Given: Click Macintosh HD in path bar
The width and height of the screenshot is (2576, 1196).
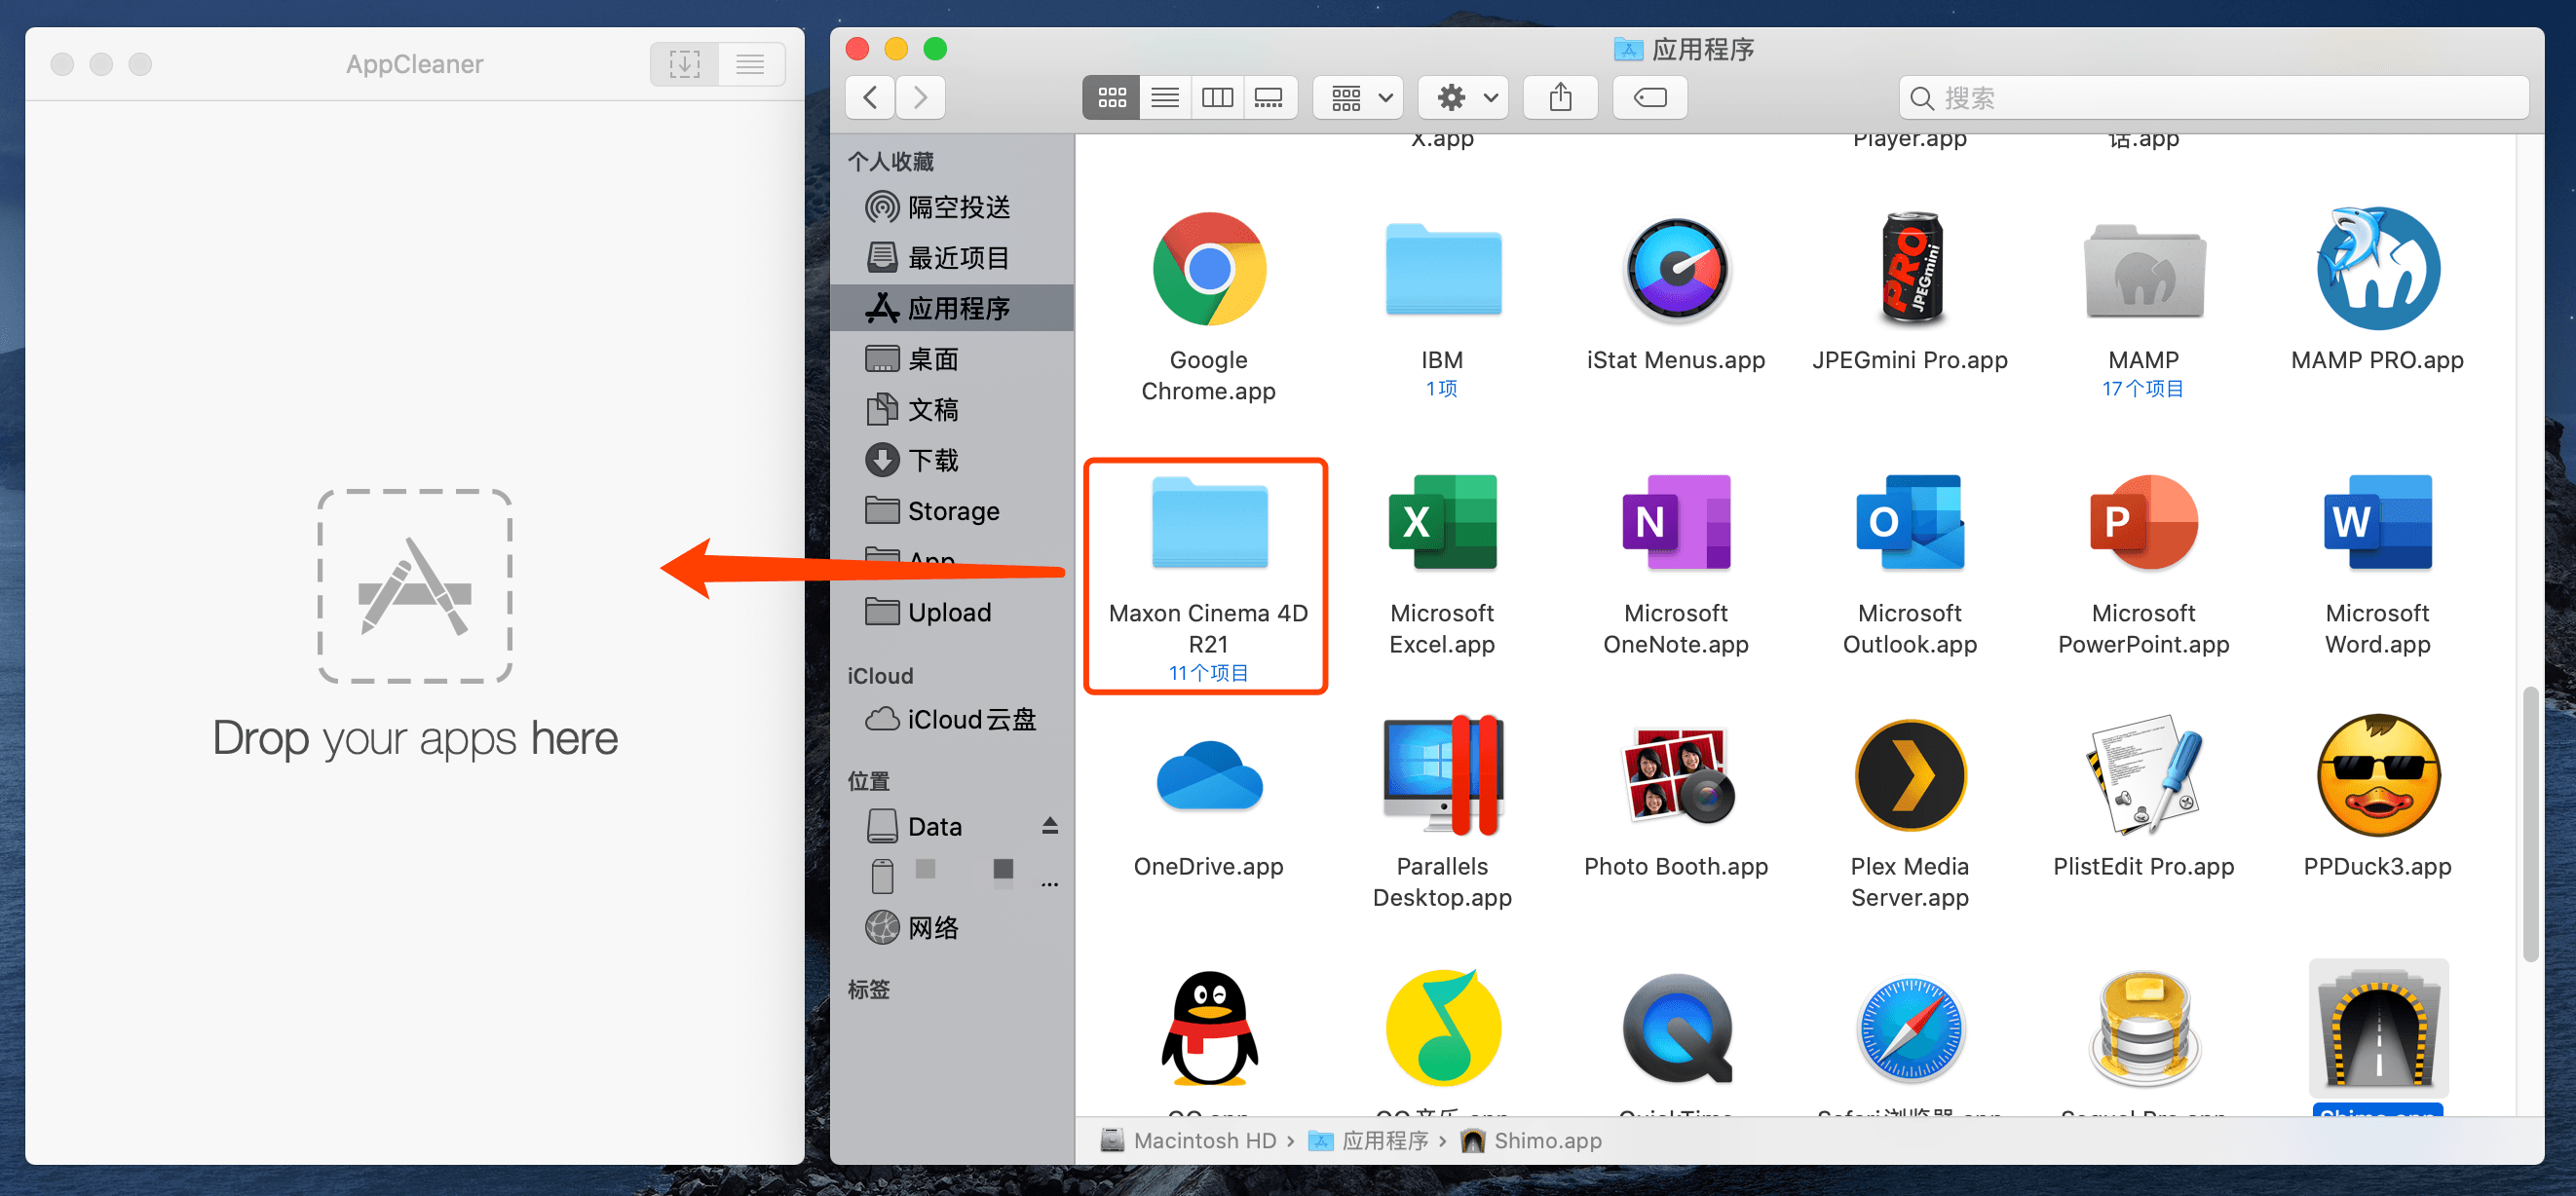Looking at the screenshot, I should 1188,1140.
